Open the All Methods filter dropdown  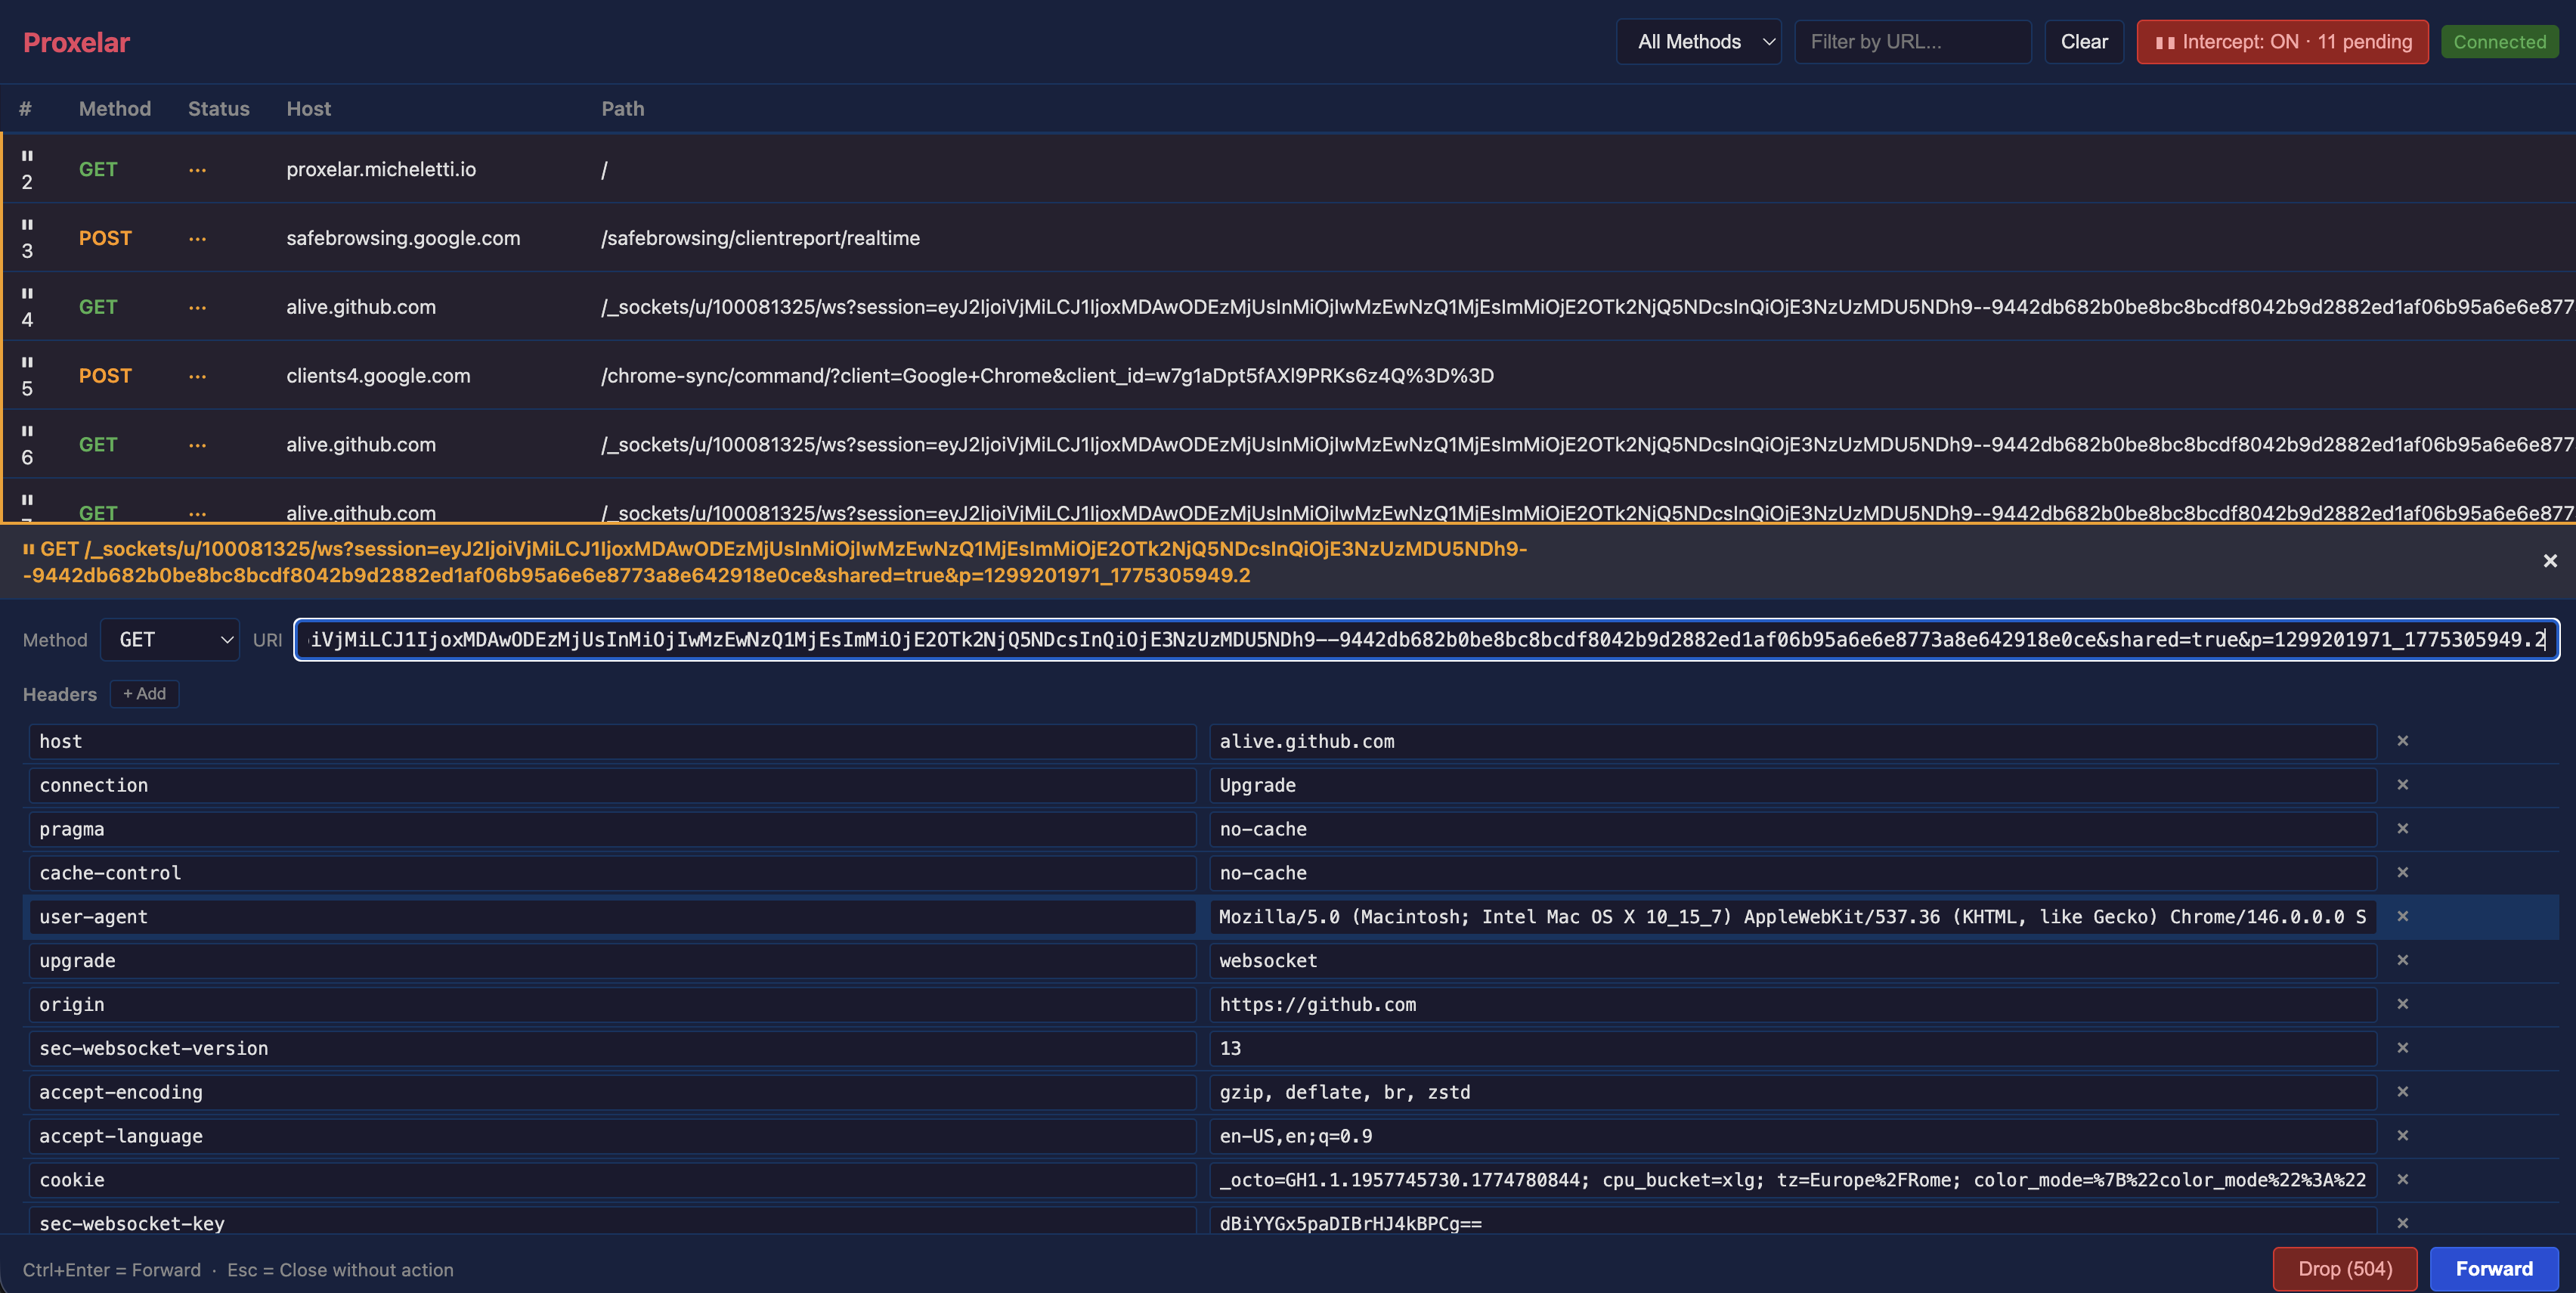coord(1698,42)
